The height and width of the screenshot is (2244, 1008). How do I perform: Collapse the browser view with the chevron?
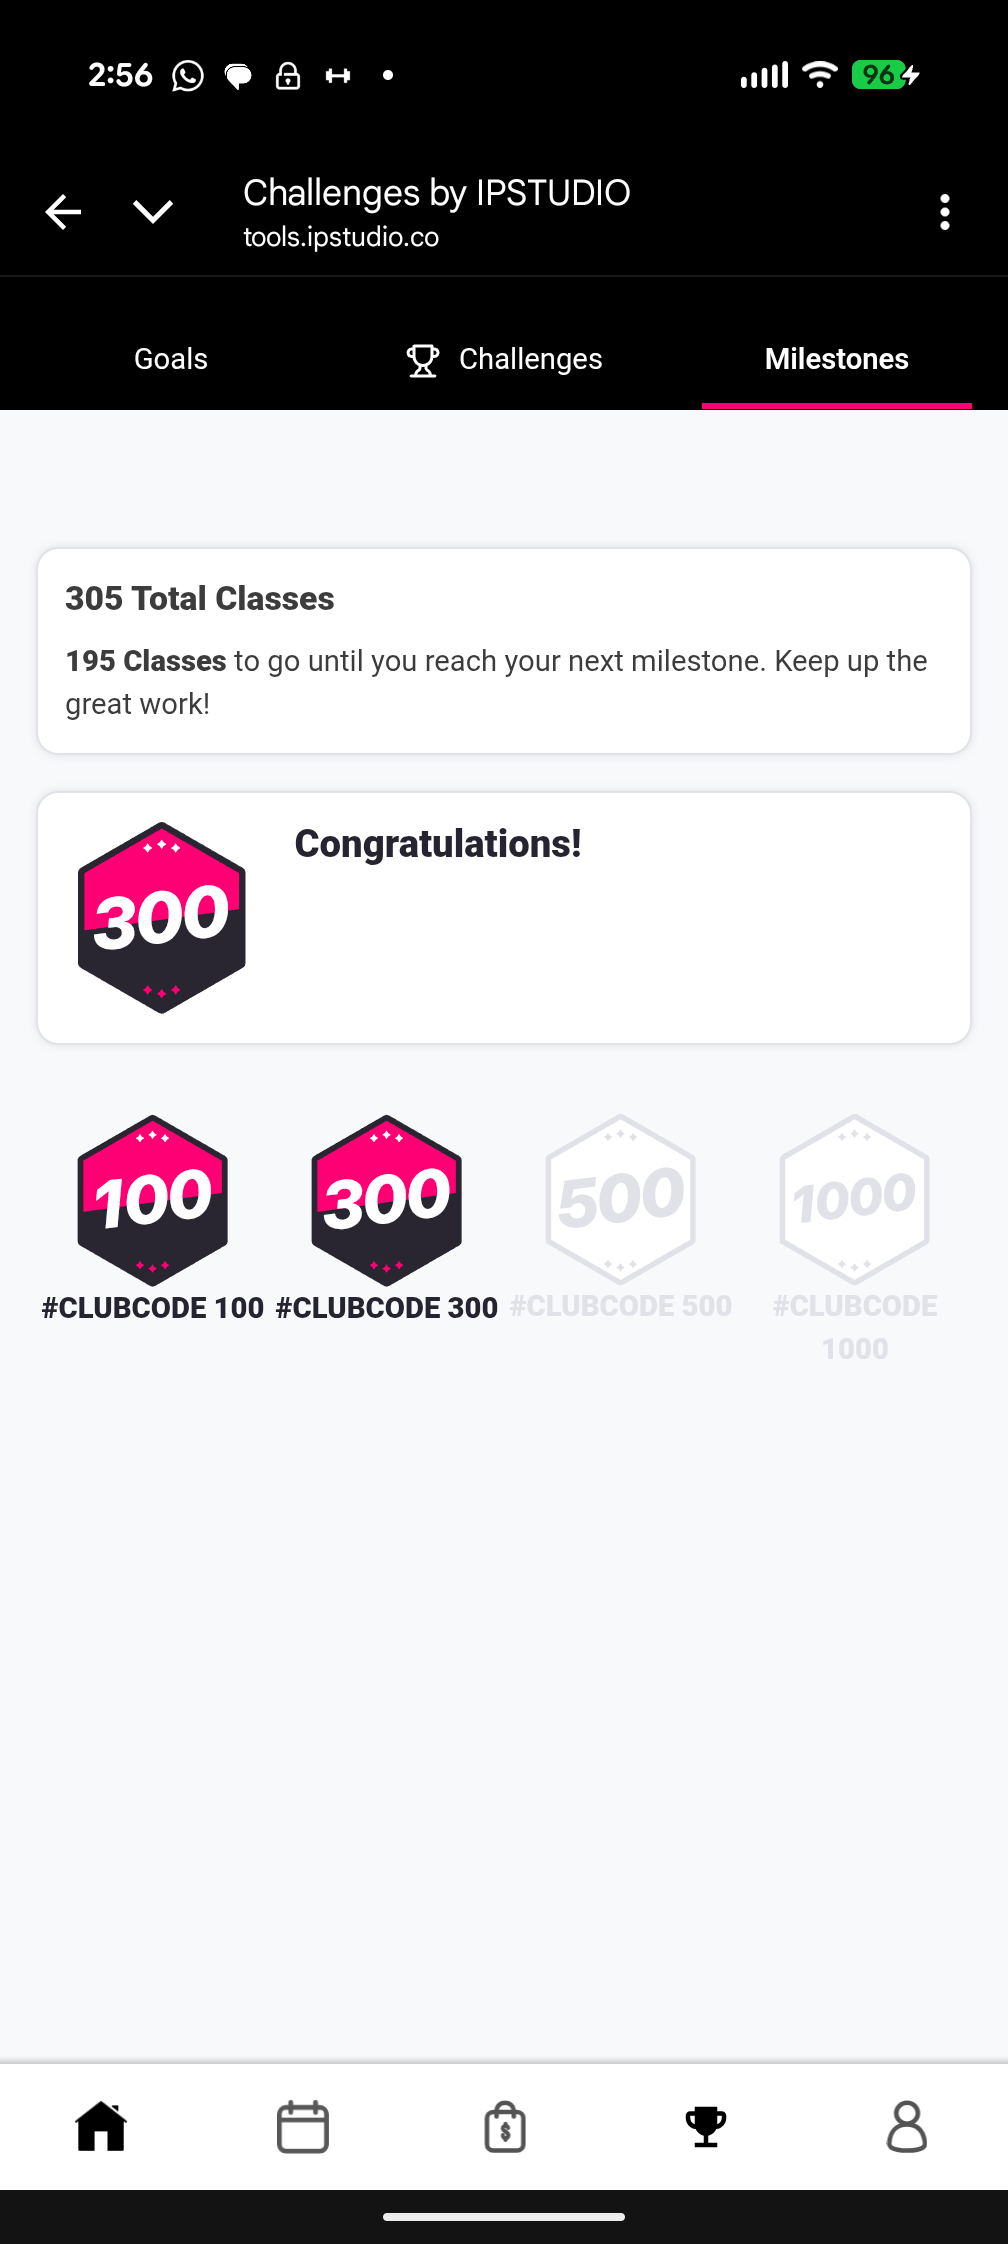coord(152,212)
